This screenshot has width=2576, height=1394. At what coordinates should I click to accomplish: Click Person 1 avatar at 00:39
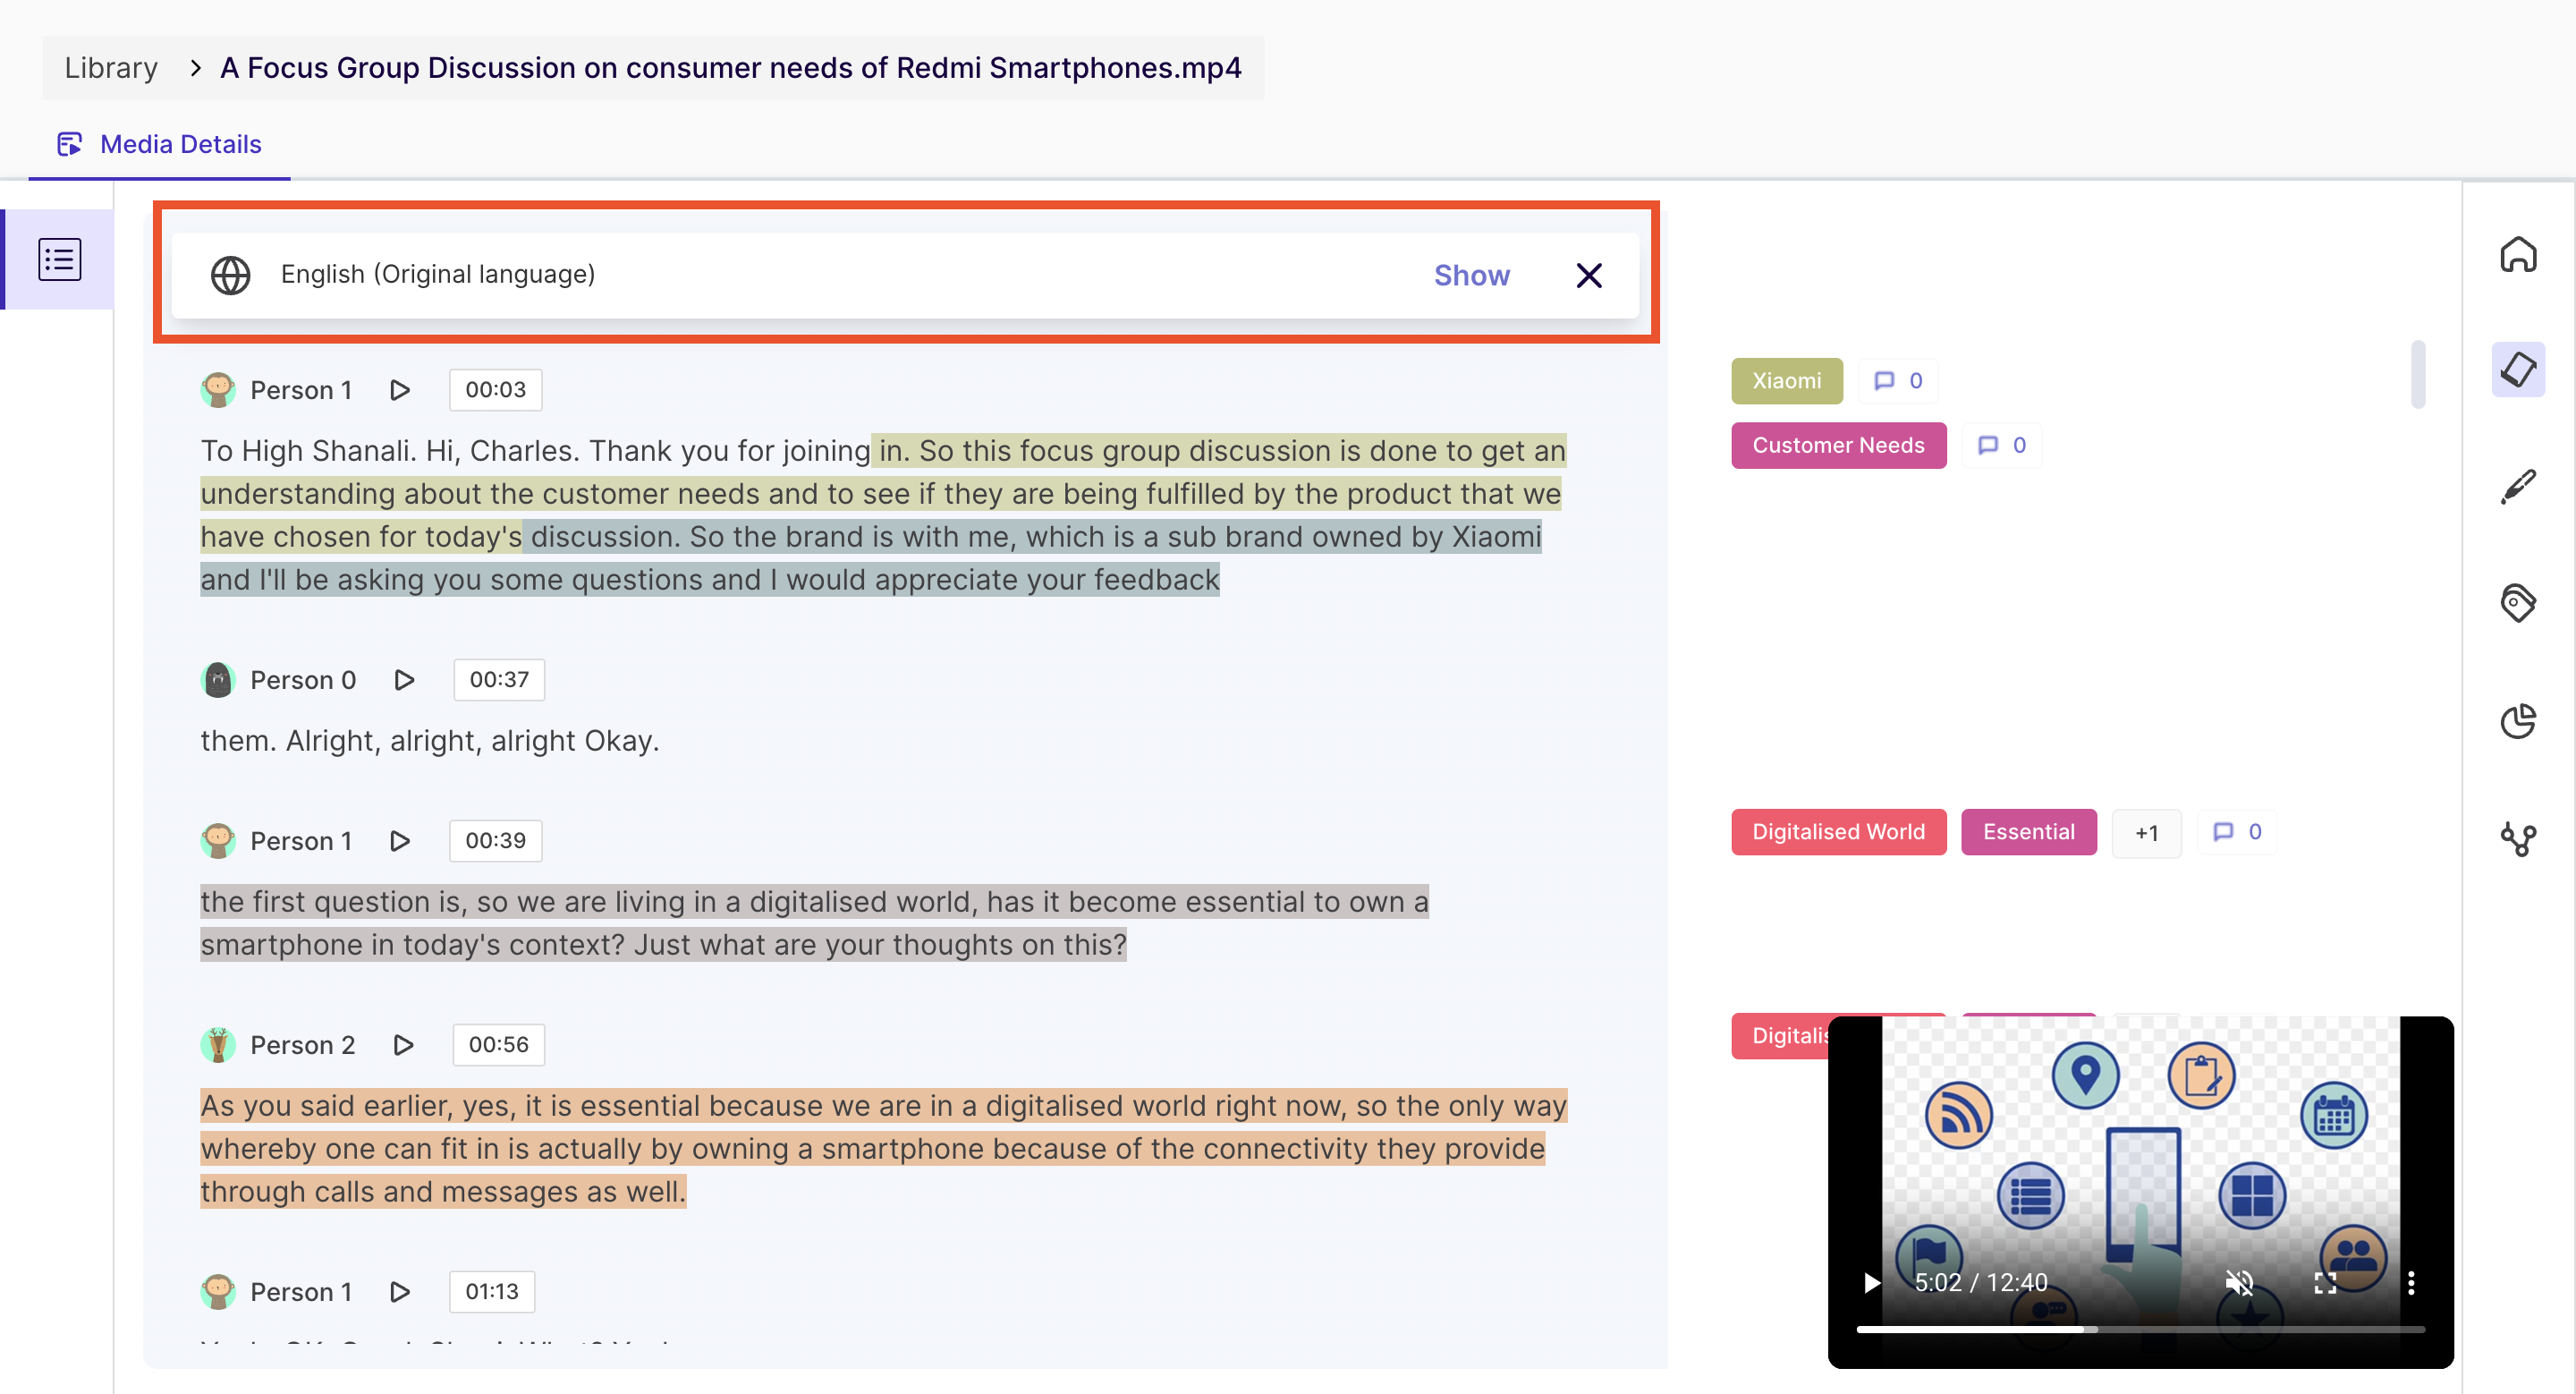[218, 841]
